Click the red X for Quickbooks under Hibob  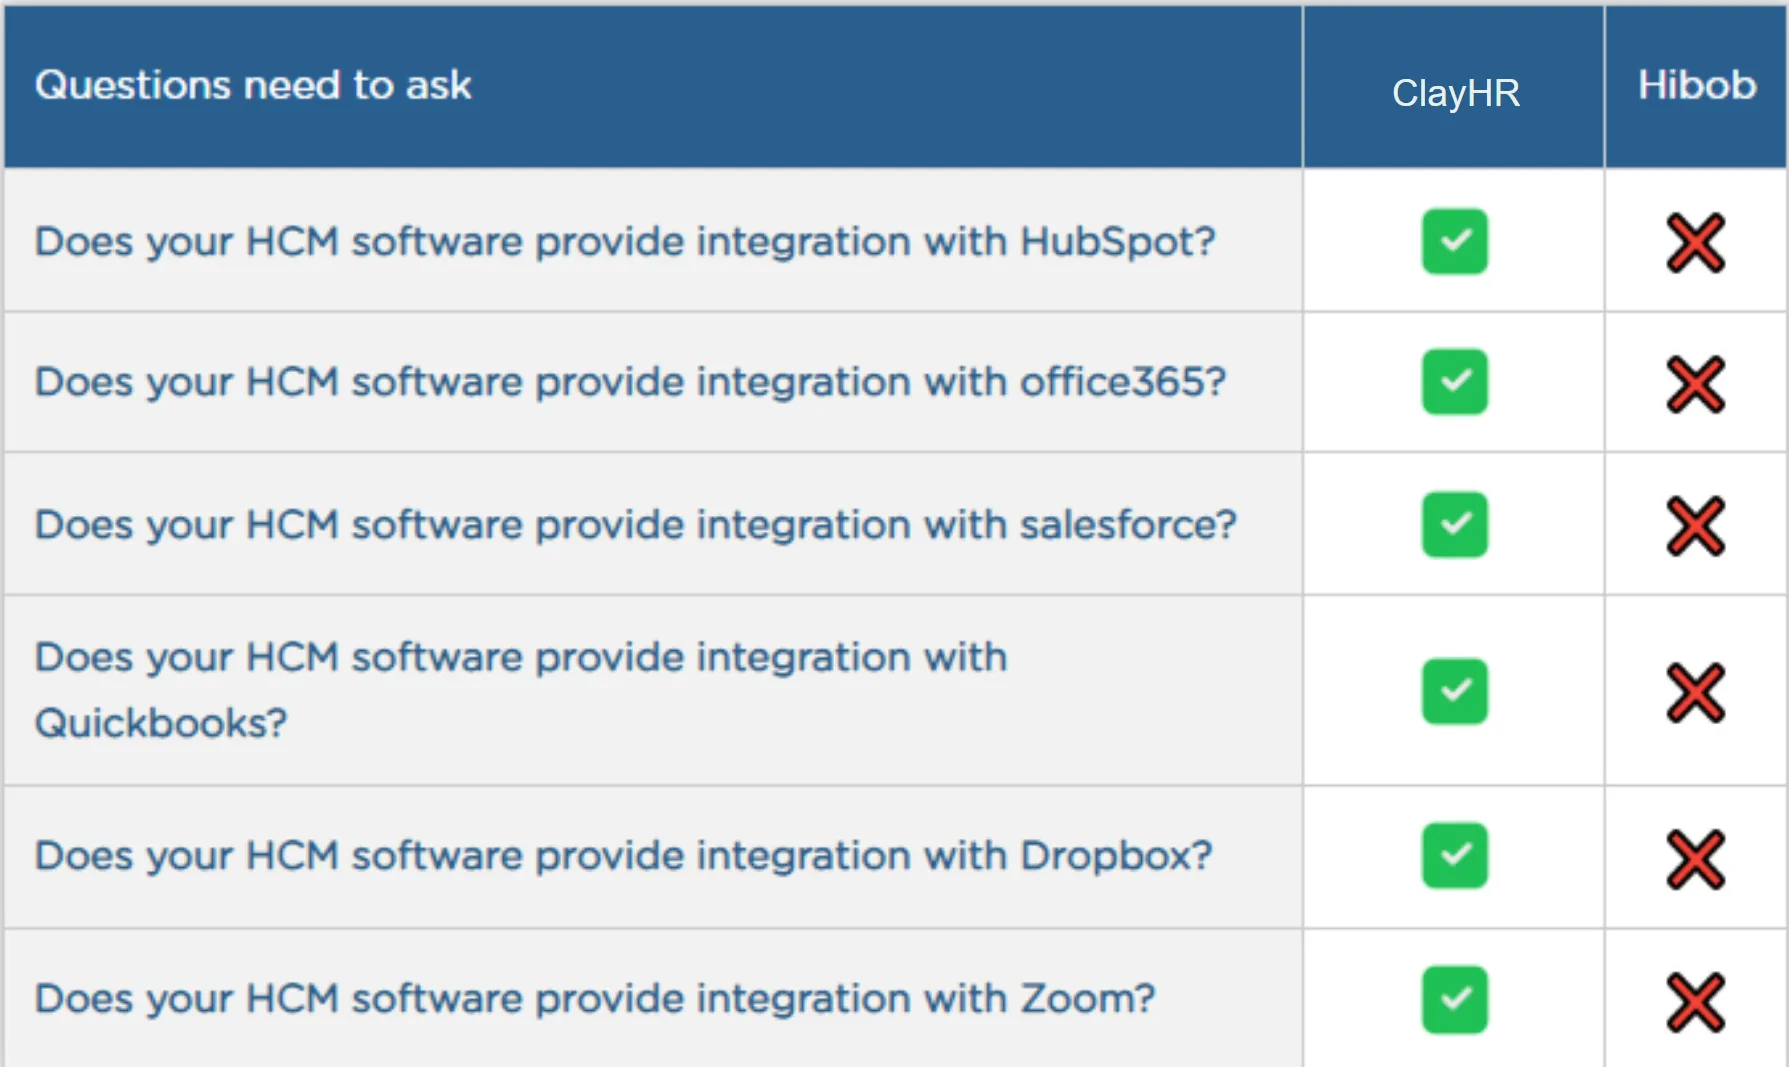[x=1695, y=692]
